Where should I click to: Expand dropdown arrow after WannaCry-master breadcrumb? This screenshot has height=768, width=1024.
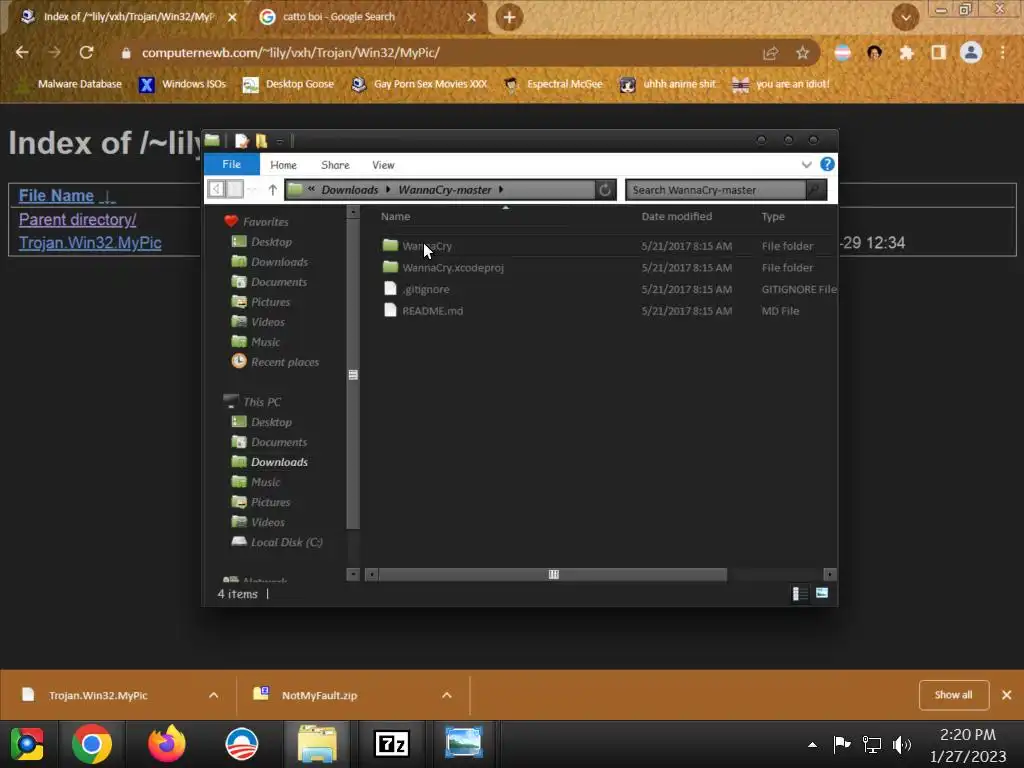point(501,189)
